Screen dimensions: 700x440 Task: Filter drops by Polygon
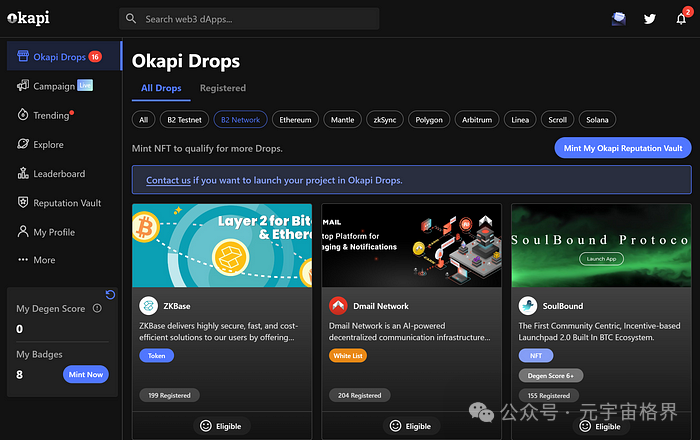pyautogui.click(x=429, y=120)
